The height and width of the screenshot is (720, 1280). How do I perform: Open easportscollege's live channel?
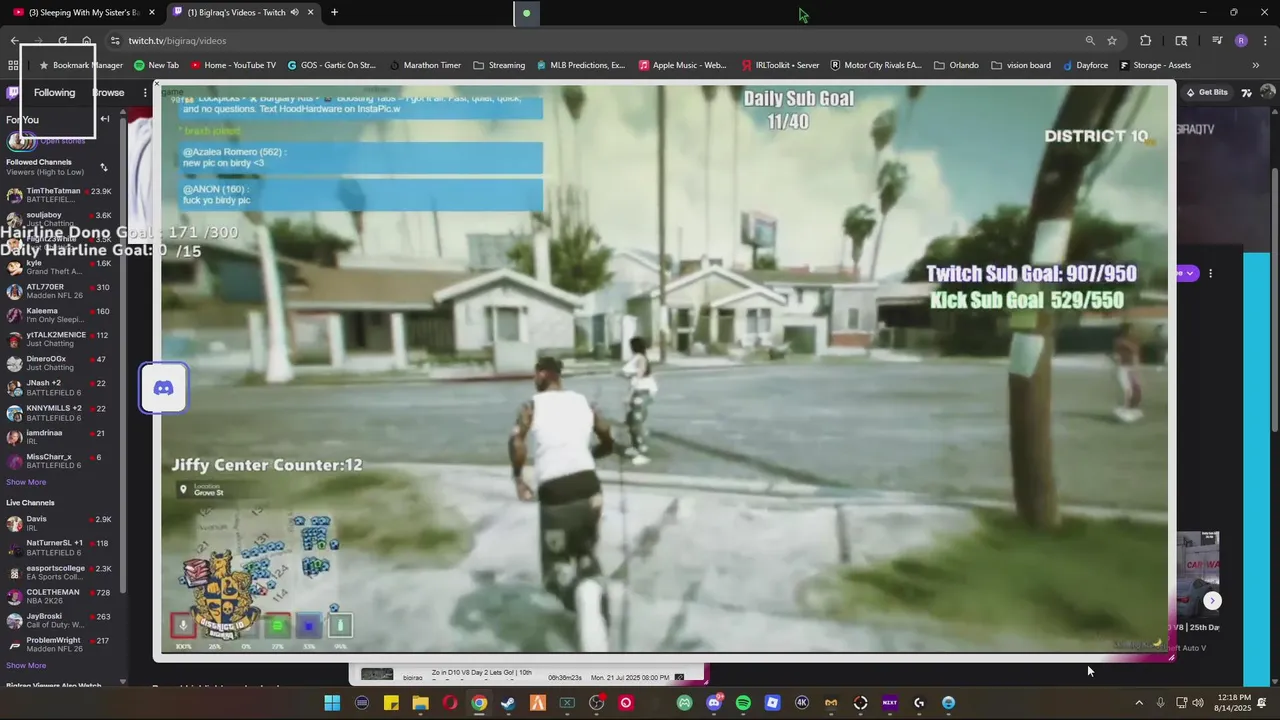point(60,572)
